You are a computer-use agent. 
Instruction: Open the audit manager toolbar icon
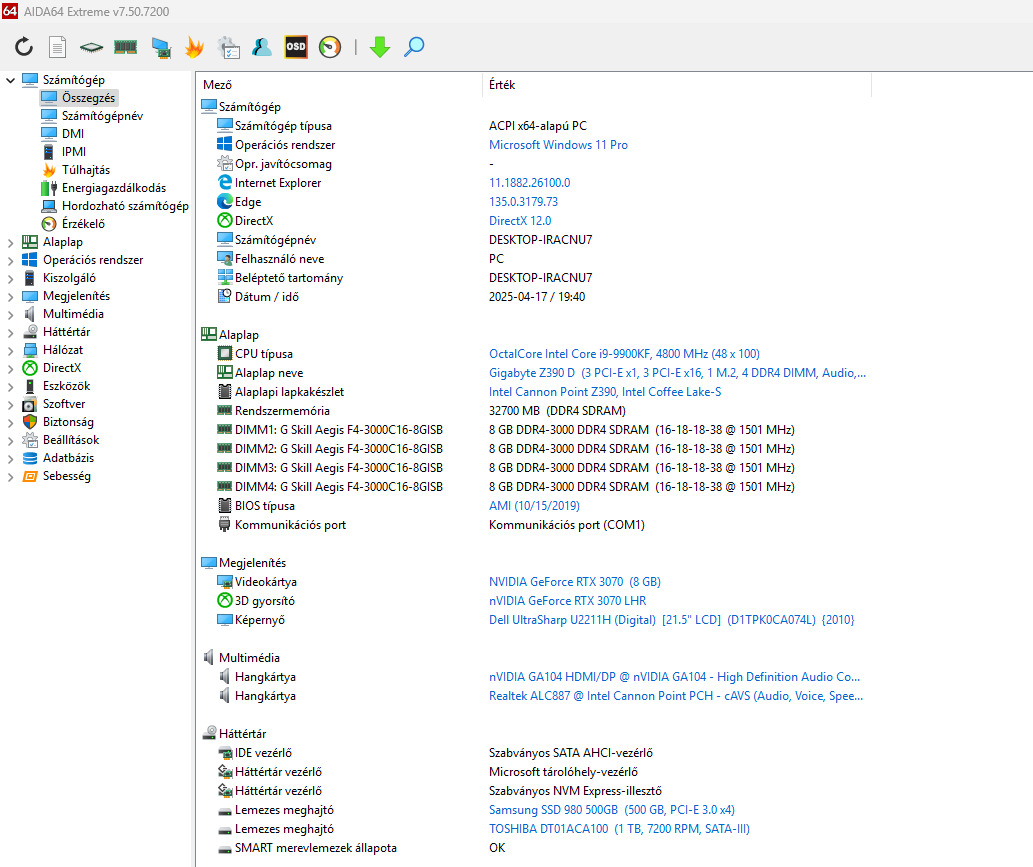[228, 47]
